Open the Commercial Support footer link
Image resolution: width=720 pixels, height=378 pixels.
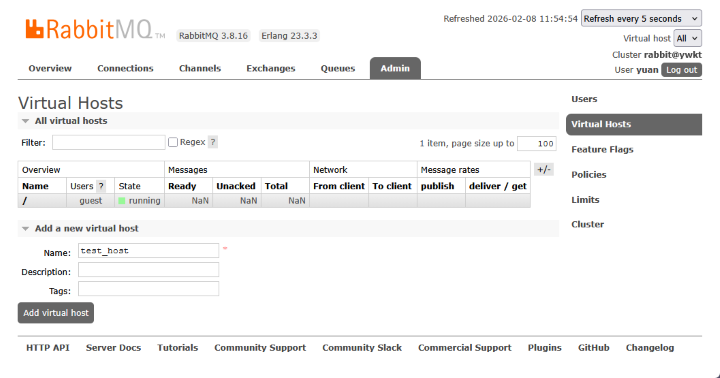tap(465, 348)
